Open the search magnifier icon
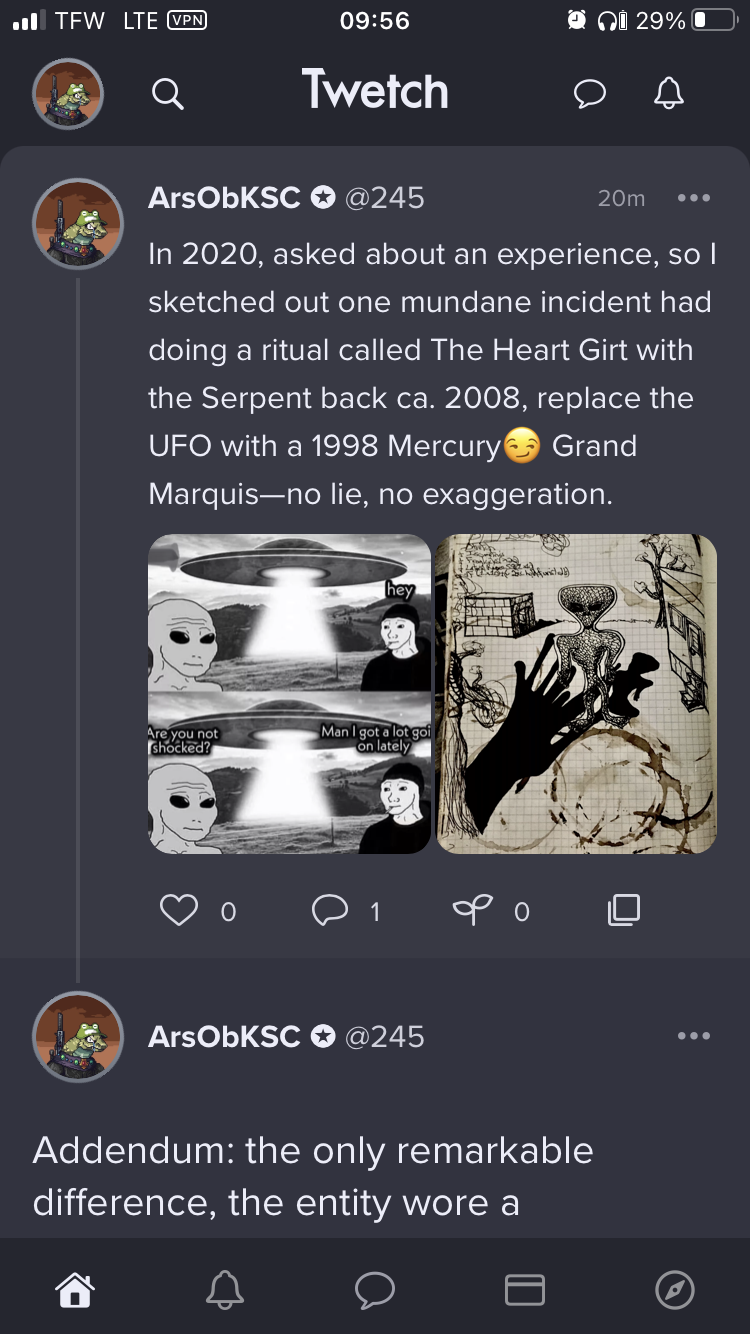The image size is (750, 1334). 167,94
